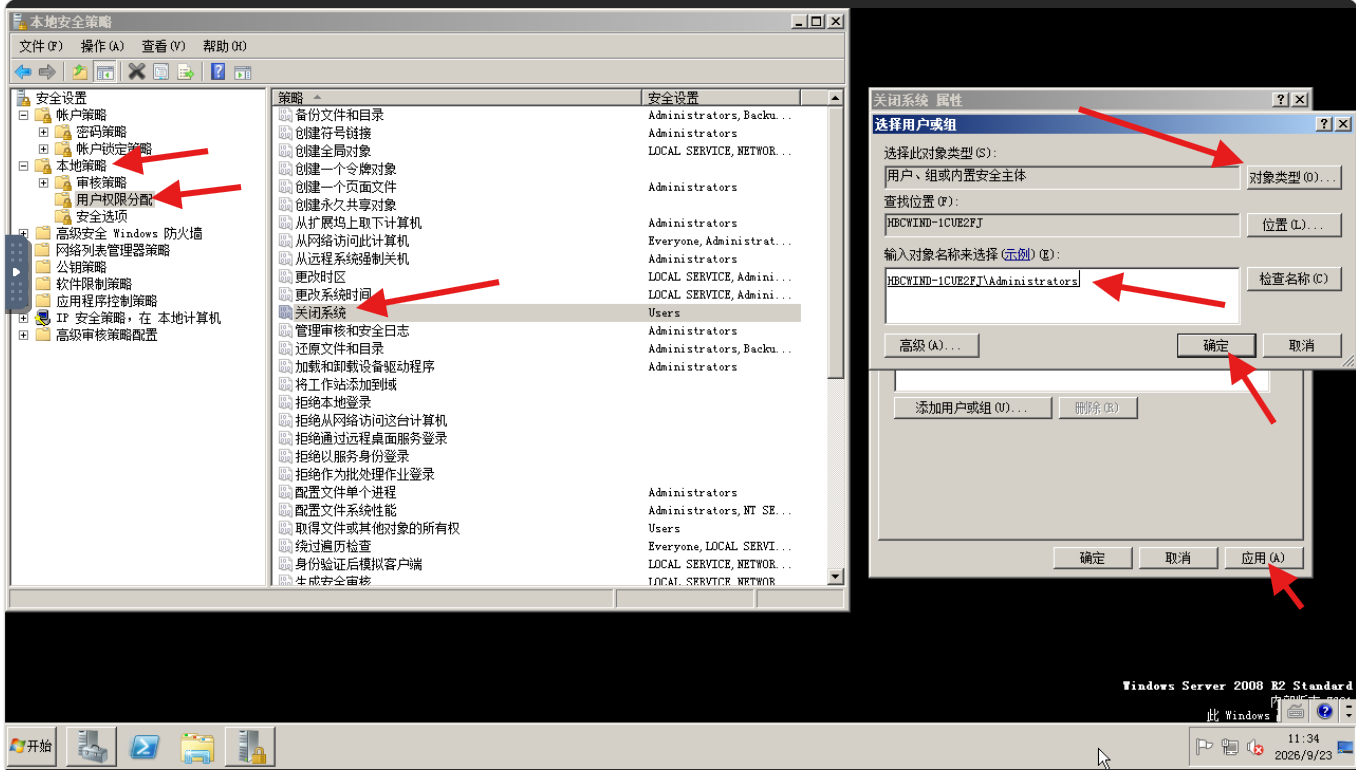Screen dimensions: 1356x770
Task: Expand the 密码策略 tree node
Action: (x=43, y=132)
